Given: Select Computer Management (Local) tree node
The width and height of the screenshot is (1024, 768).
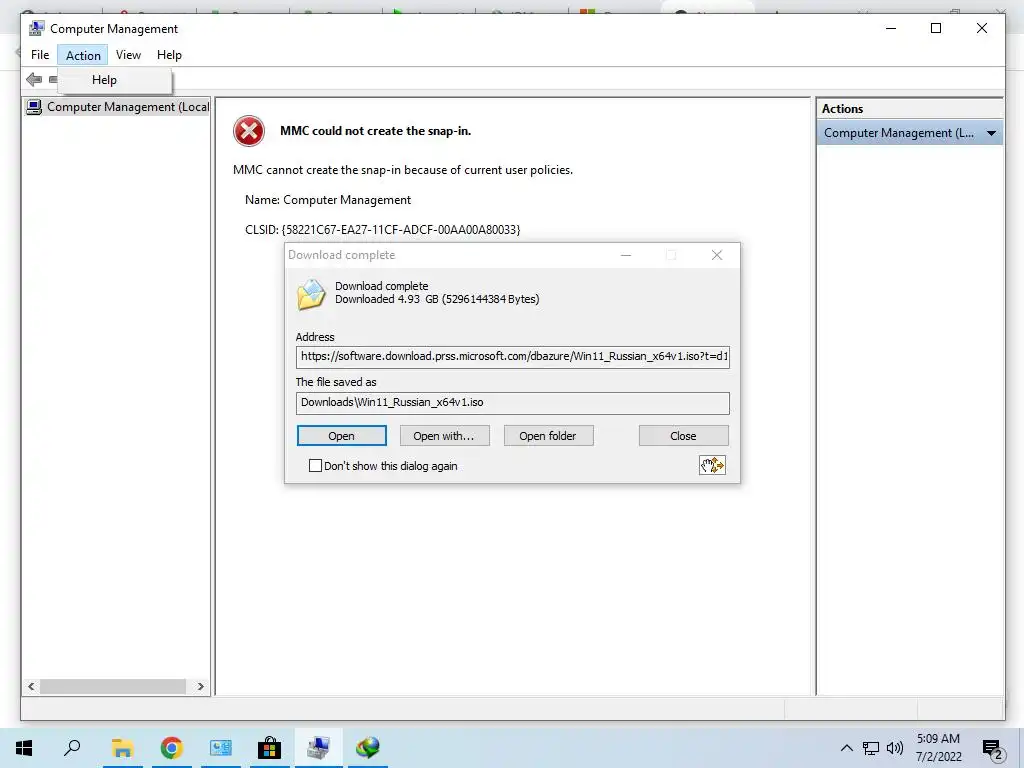Looking at the screenshot, I should [118, 106].
